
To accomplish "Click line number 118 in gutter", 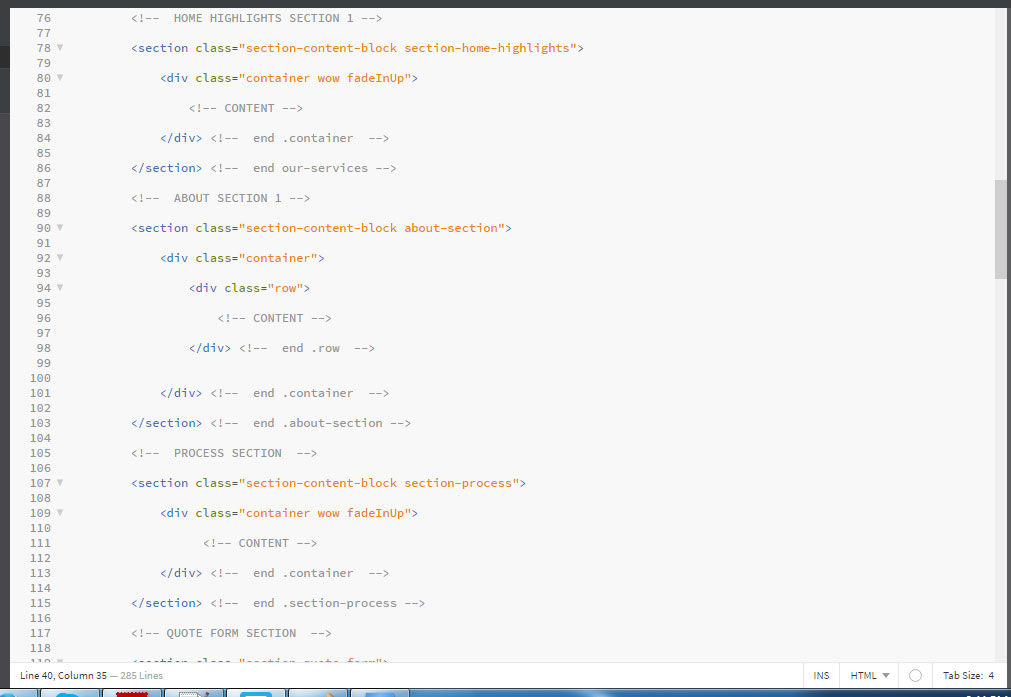I will click(40, 648).
